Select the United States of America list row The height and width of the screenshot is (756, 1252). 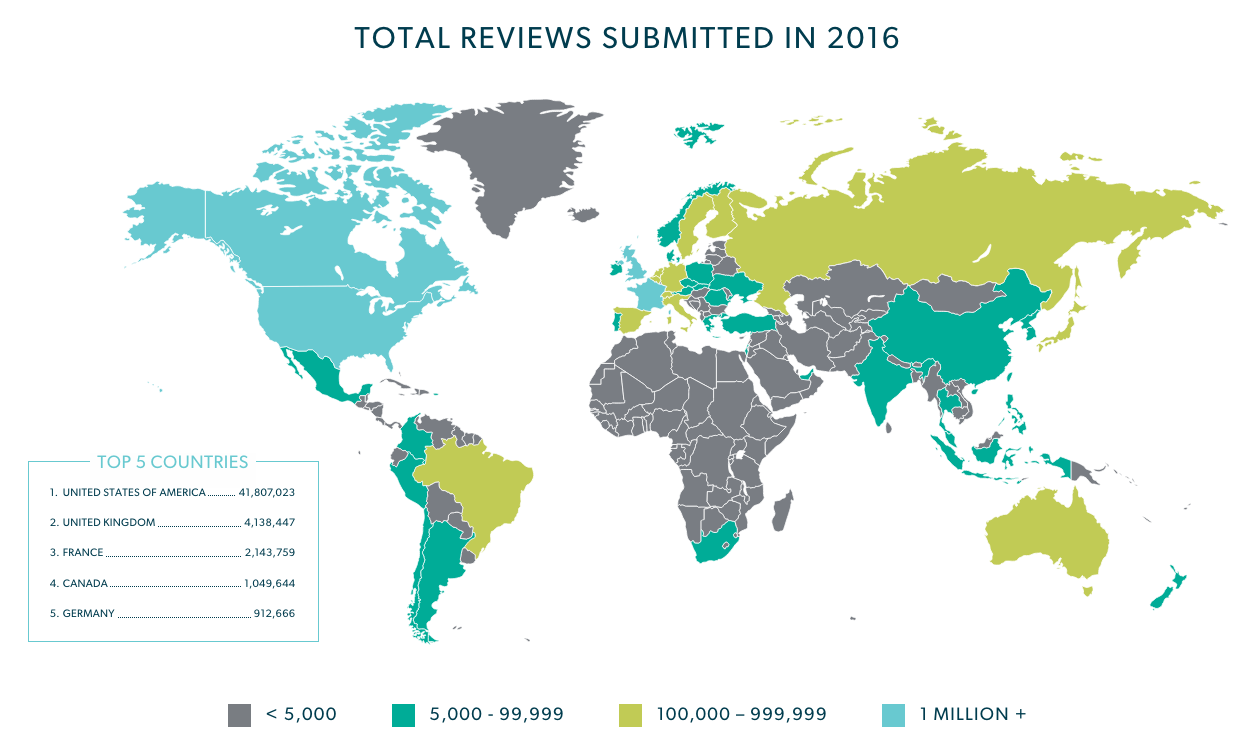click(x=172, y=493)
